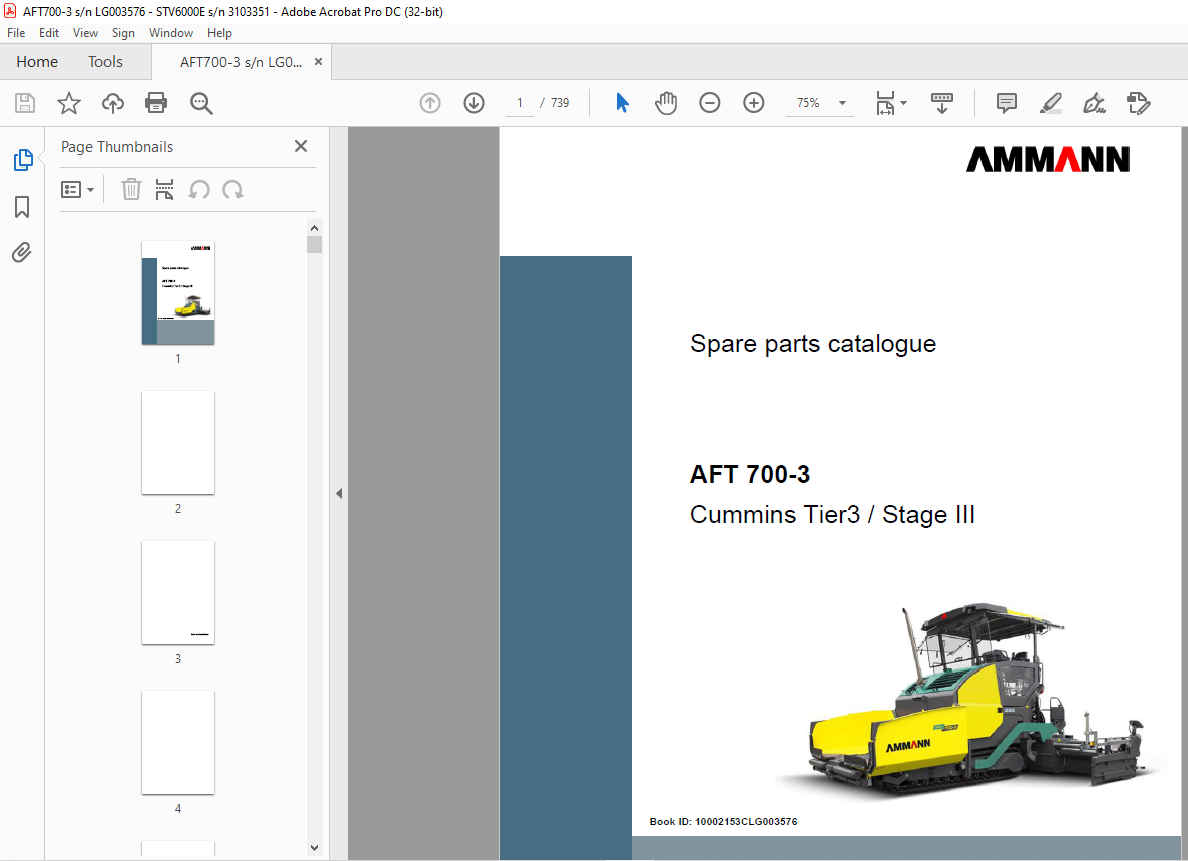Click the 'AFT 700-3' heading text
Screen dimensions: 1188x861
click(x=750, y=474)
